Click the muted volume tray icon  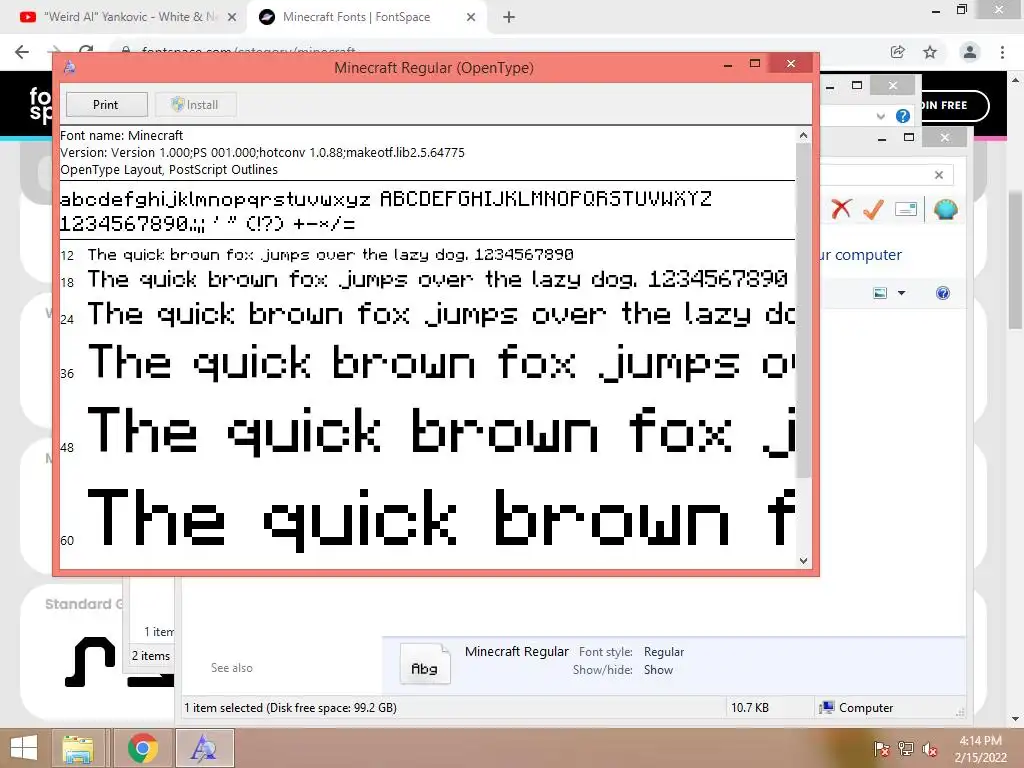930,748
